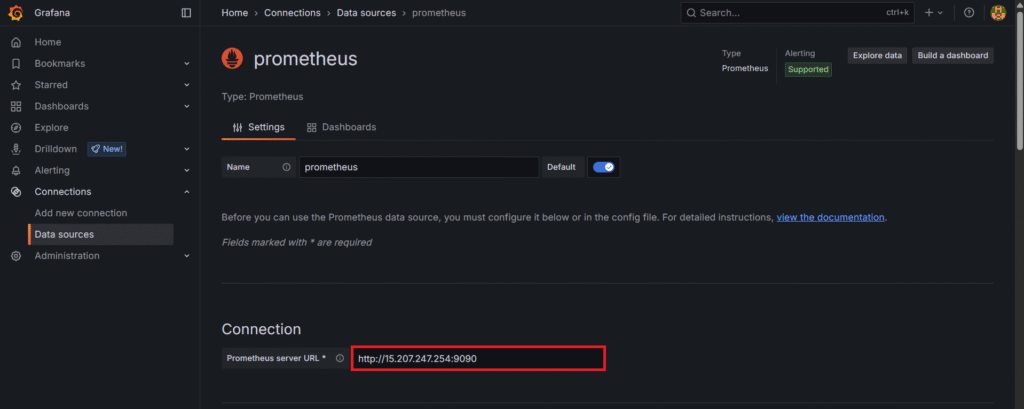
Task: Click the Type: Prometheus text
Action: (263, 97)
